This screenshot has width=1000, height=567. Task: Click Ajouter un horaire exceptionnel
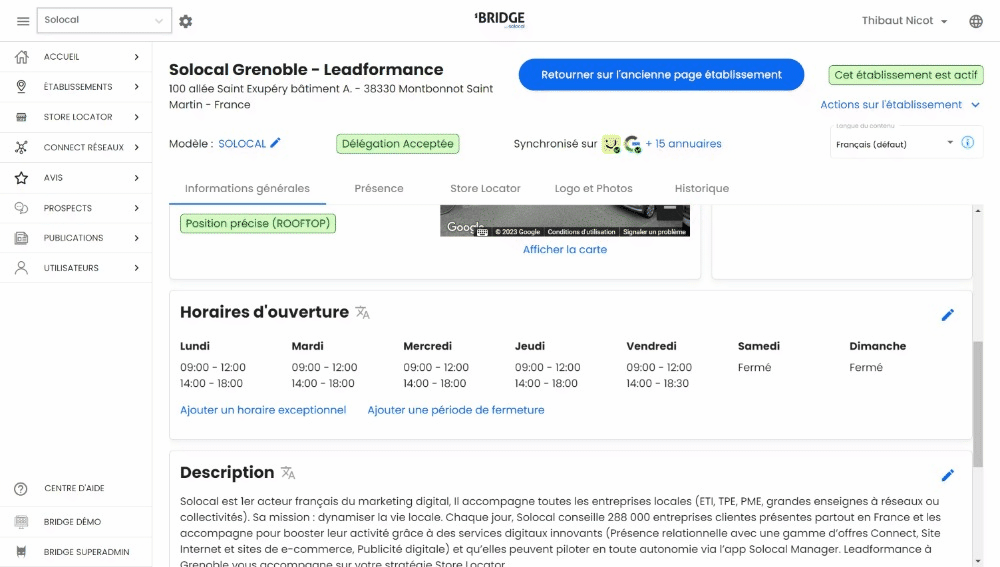click(x=263, y=410)
